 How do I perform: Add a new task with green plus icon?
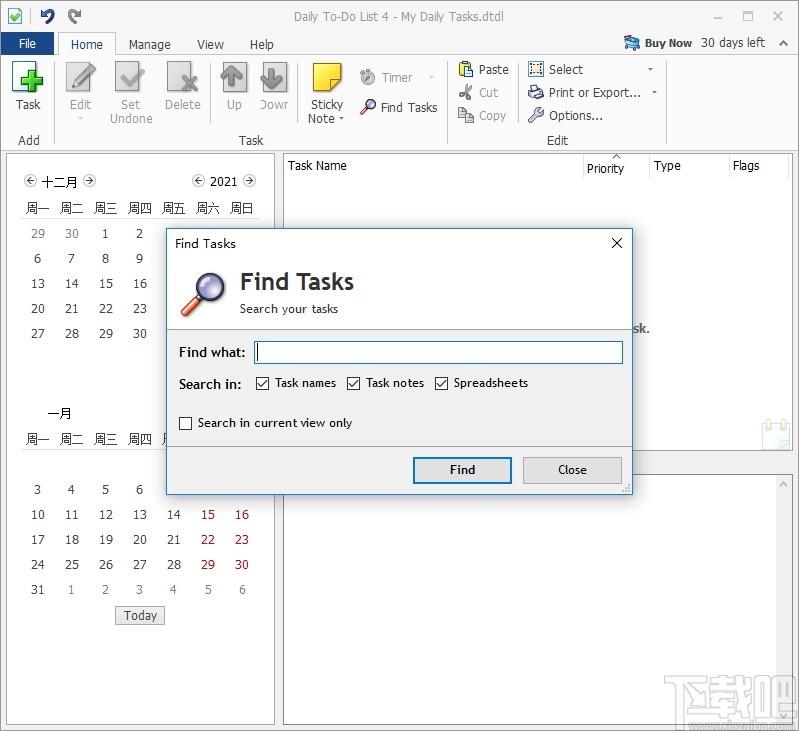(x=28, y=86)
